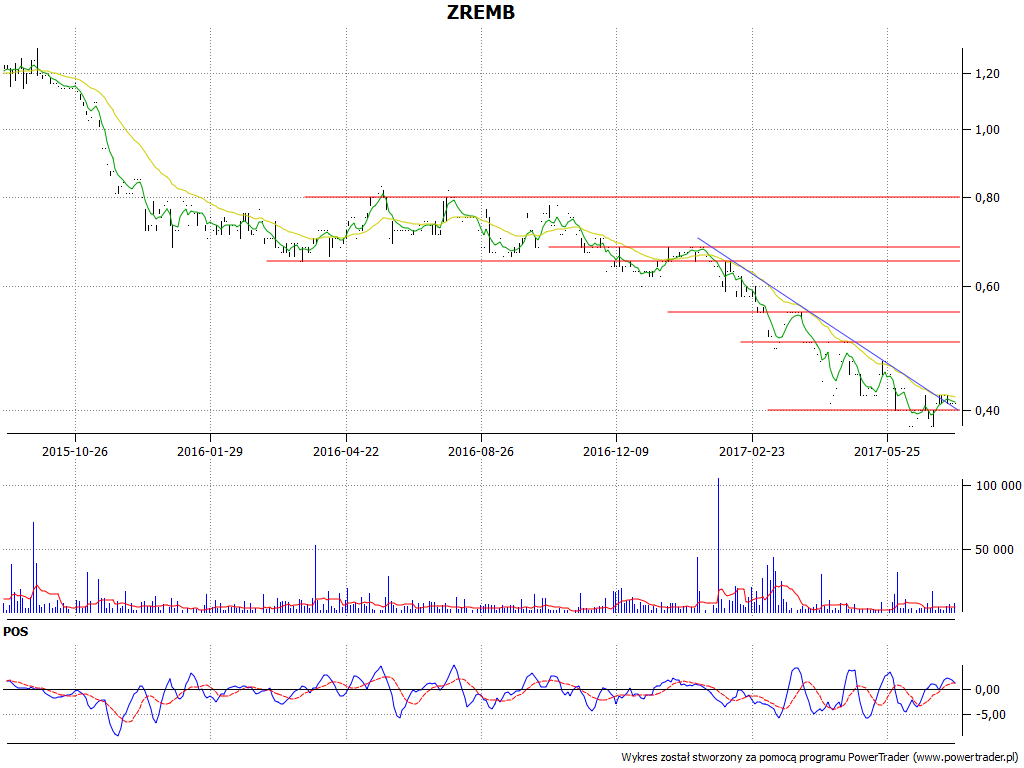Click the 0,40 price axis value
Image resolution: width=1024 pixels, height=768 pixels.
pyautogui.click(x=987, y=411)
